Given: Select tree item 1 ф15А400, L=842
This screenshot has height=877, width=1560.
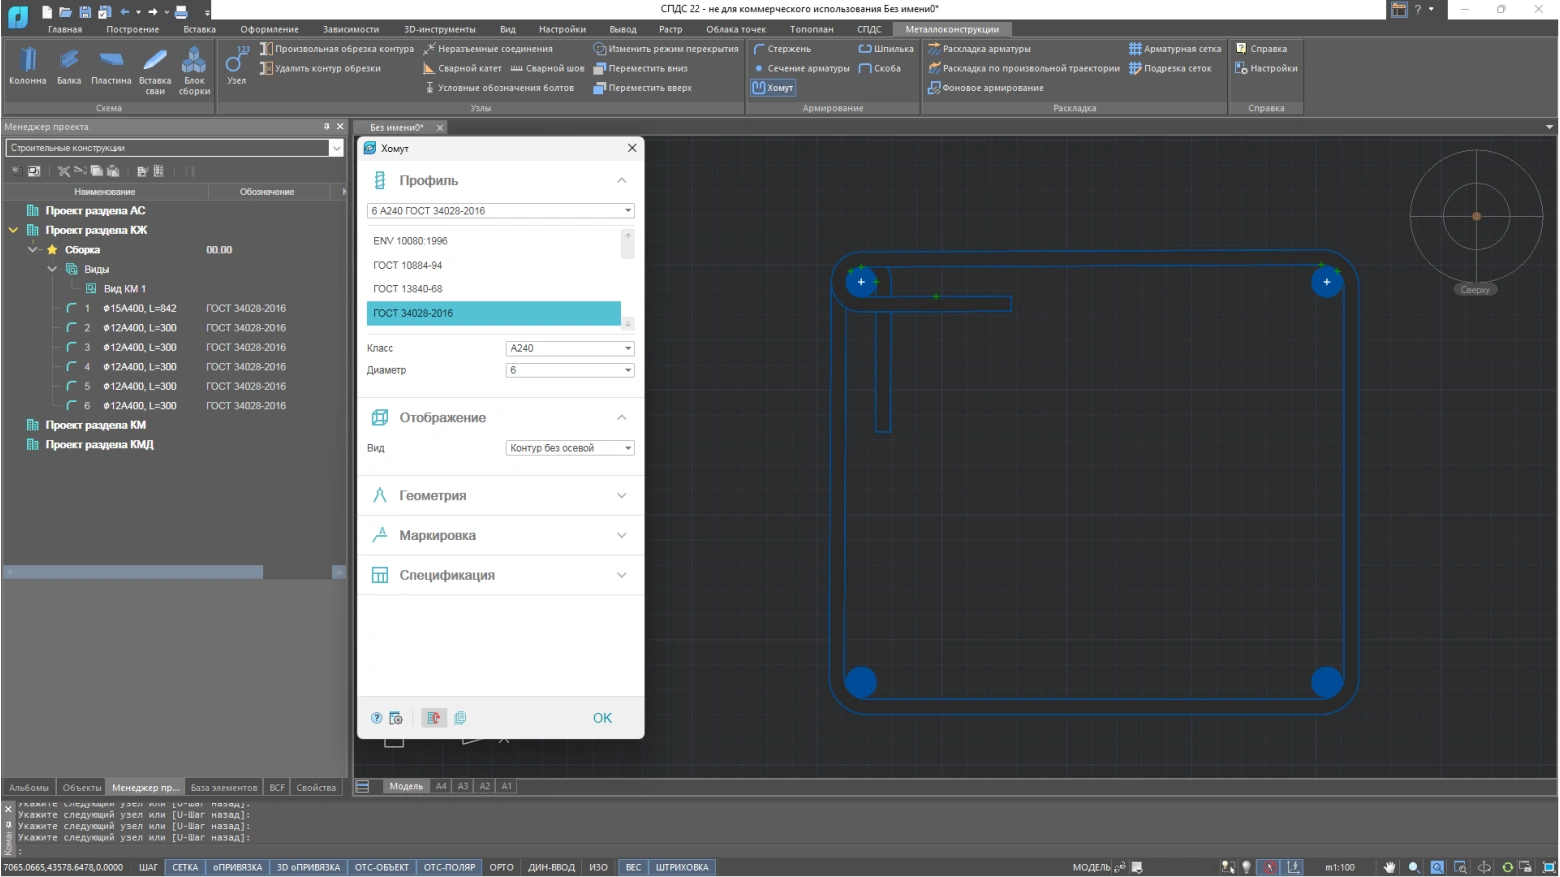Looking at the screenshot, I should (139, 308).
